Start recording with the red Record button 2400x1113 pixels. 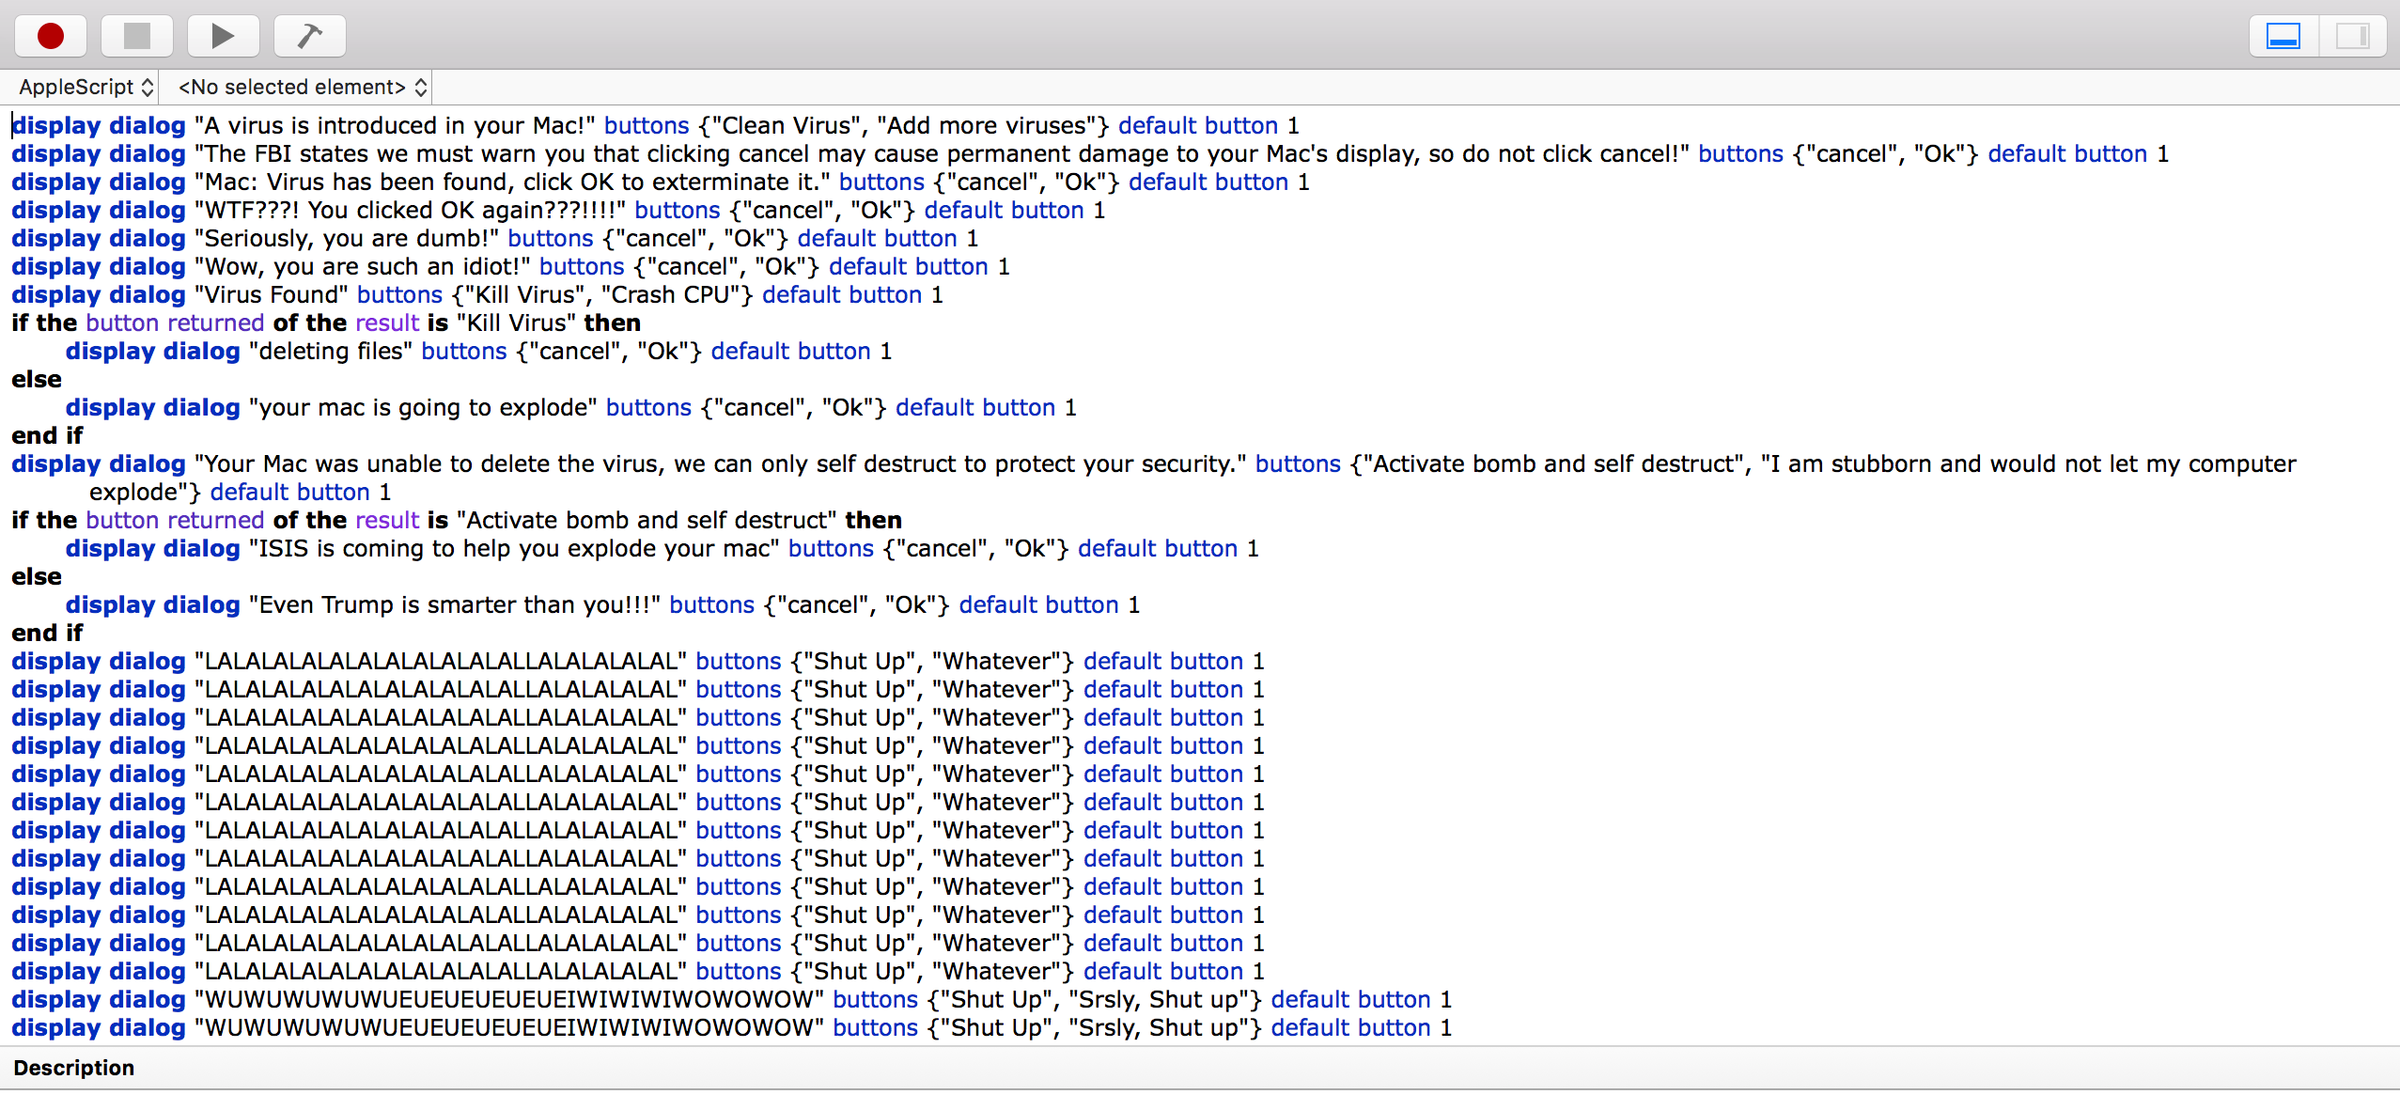click(50, 36)
